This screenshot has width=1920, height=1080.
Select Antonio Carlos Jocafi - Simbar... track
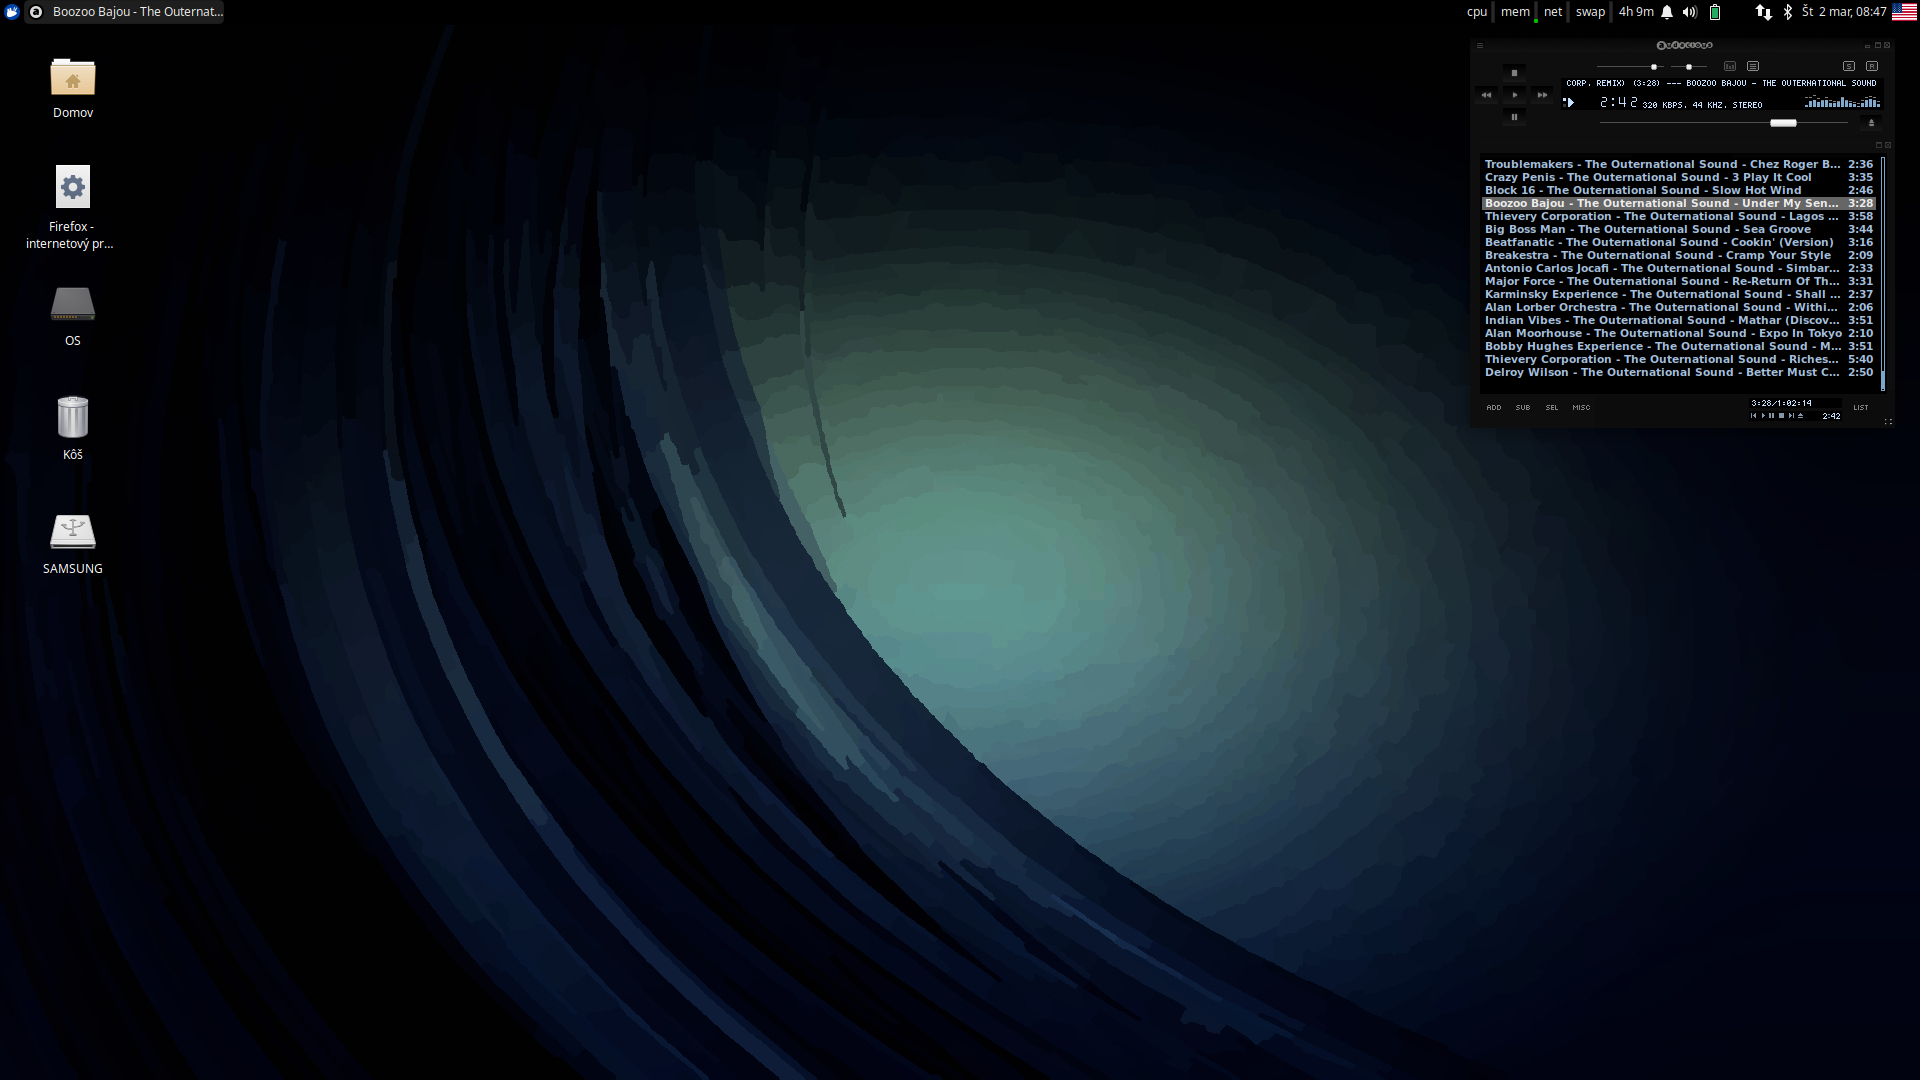click(x=1678, y=268)
